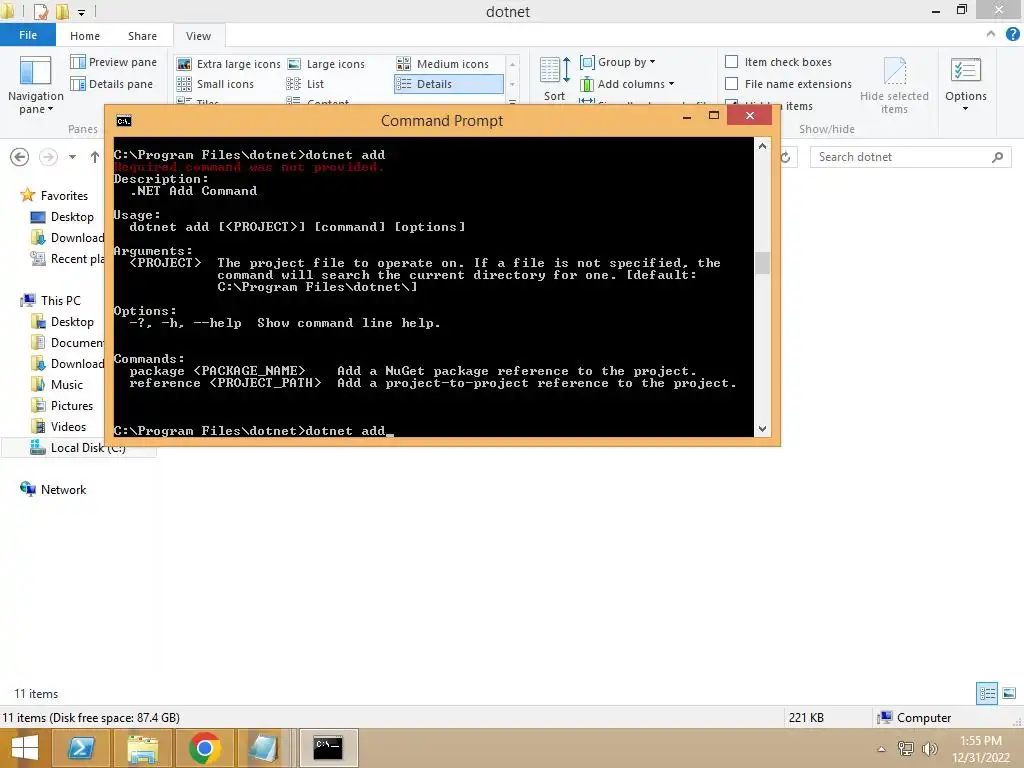Screen dimensions: 1024x768
Task: Click Command Prompt scrollbar up arrow
Action: 762,146
